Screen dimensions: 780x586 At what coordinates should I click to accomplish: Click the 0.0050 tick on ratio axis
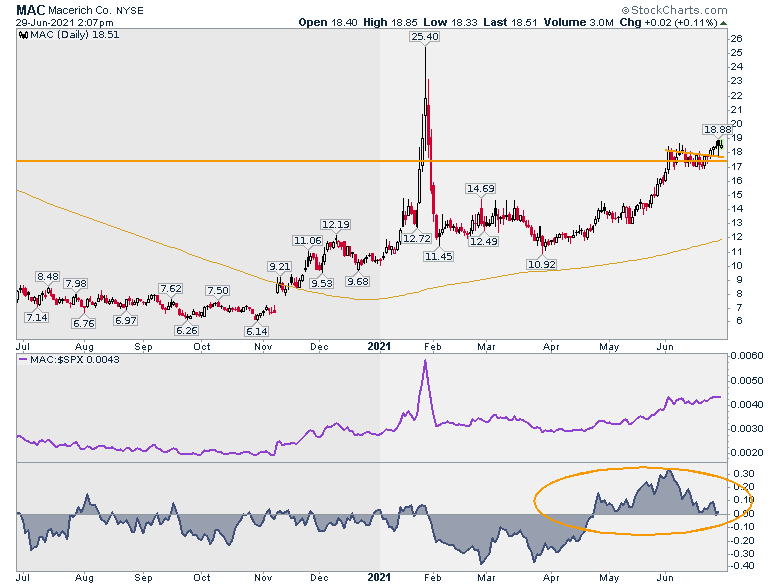pyautogui.click(x=747, y=381)
